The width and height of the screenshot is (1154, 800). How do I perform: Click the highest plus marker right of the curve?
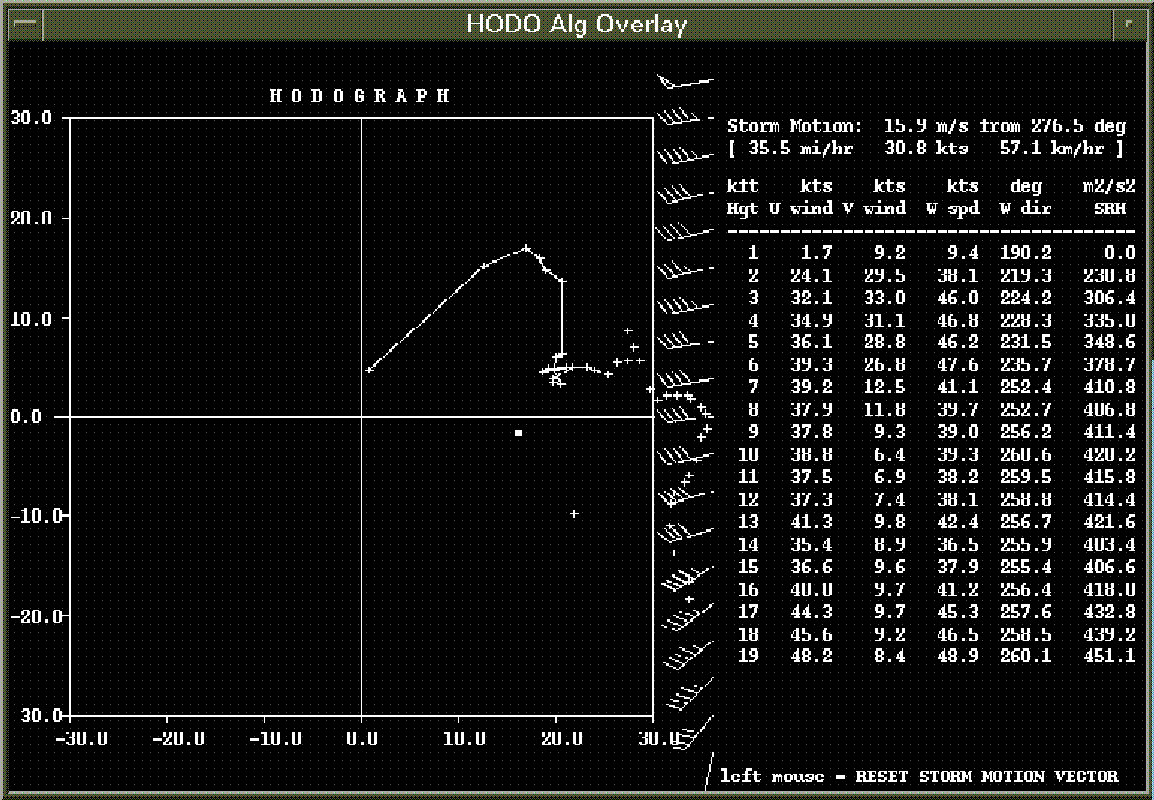(628, 330)
